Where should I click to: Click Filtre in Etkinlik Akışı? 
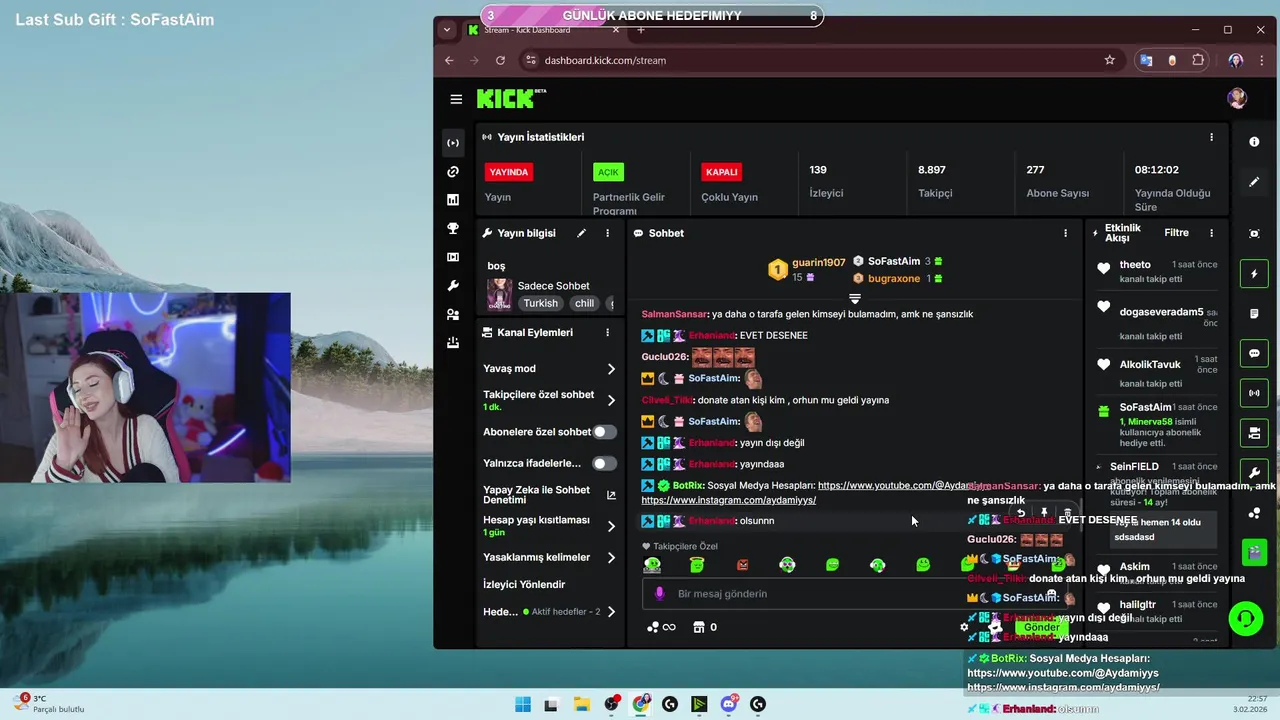[1176, 233]
